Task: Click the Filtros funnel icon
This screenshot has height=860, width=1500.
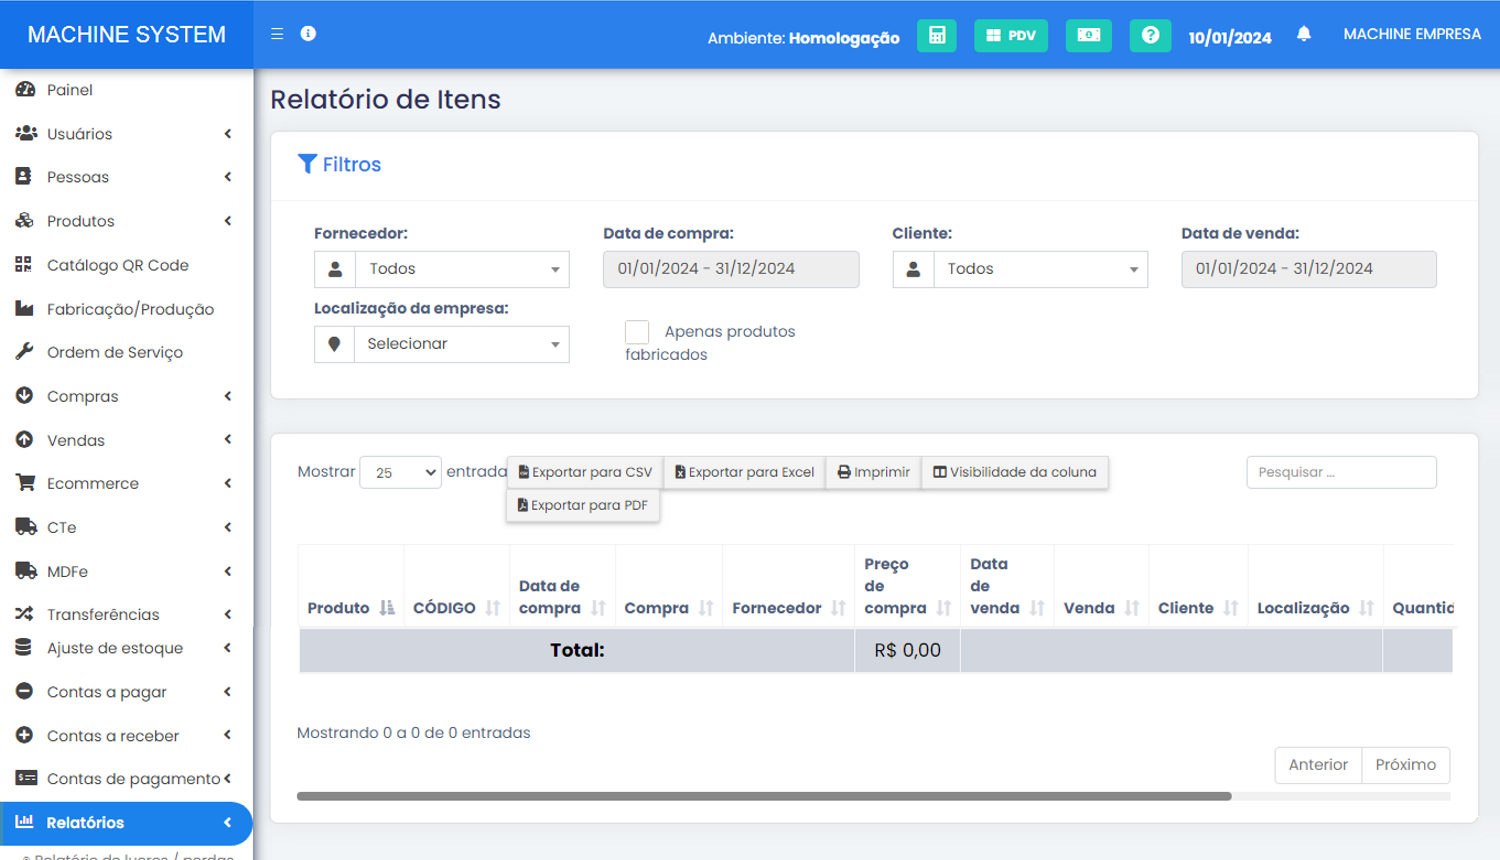Action: [x=307, y=164]
